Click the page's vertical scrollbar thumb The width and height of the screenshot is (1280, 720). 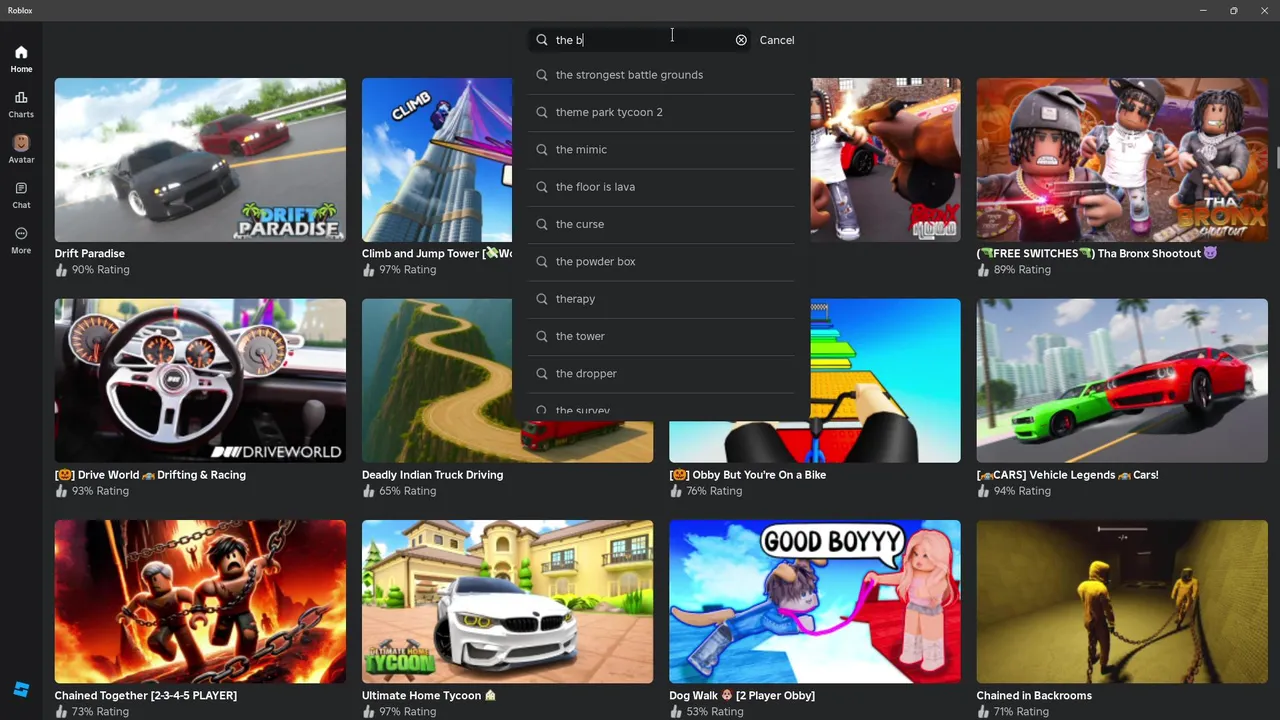[x=1276, y=159]
